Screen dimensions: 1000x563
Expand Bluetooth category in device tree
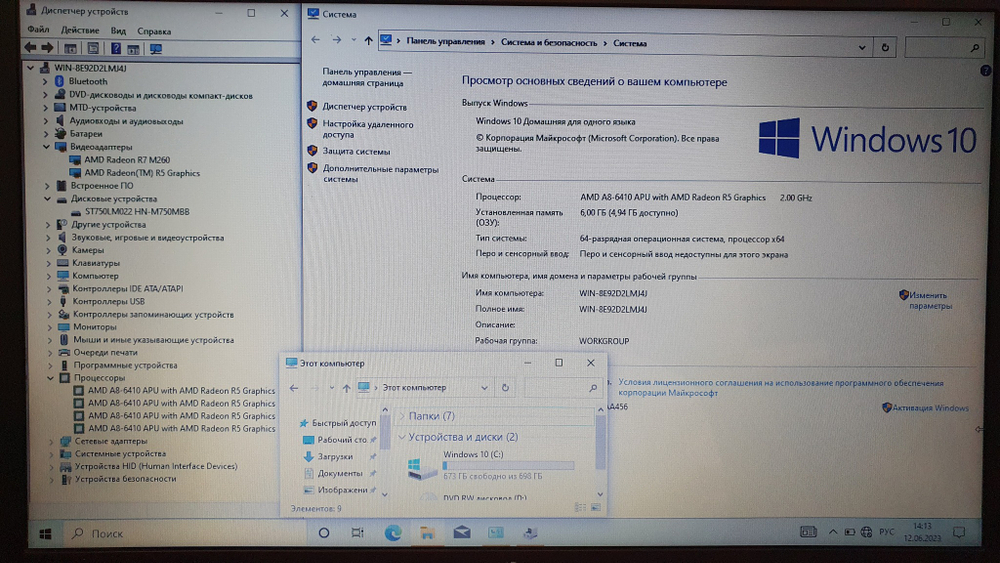pos(45,82)
